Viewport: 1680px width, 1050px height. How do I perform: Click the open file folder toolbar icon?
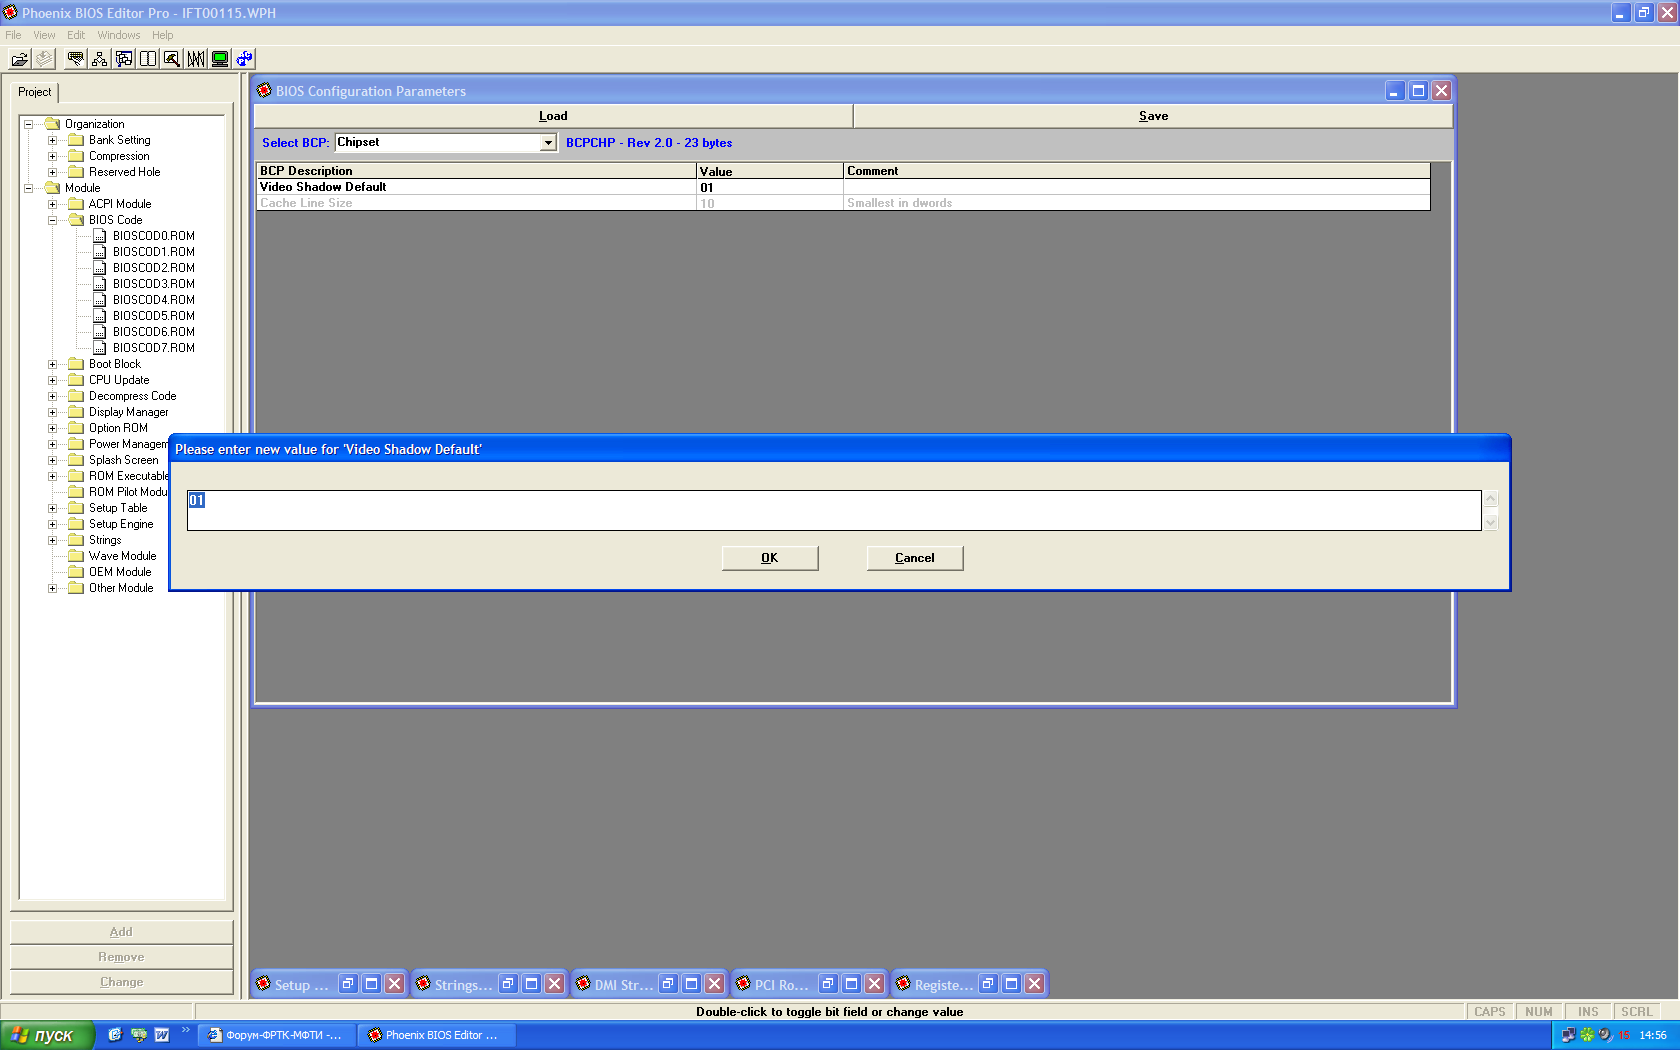tap(19, 59)
